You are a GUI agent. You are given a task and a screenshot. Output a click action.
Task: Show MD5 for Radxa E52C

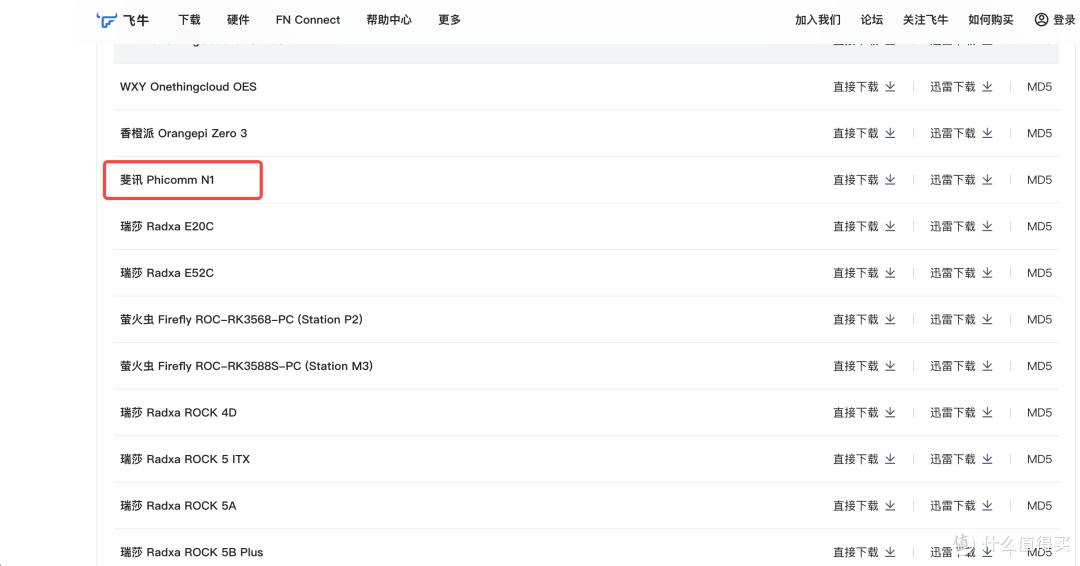(x=1039, y=273)
